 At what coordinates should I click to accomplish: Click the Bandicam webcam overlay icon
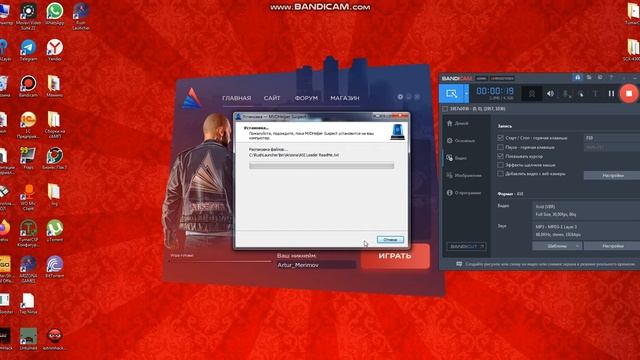pyautogui.click(x=532, y=93)
